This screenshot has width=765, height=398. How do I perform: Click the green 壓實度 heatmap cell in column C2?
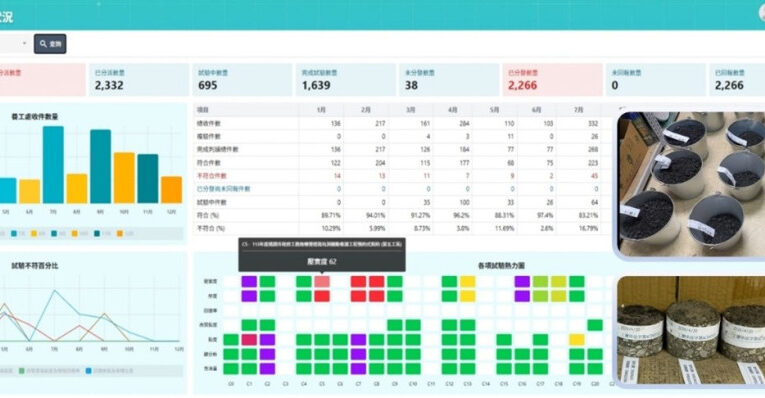click(x=267, y=281)
